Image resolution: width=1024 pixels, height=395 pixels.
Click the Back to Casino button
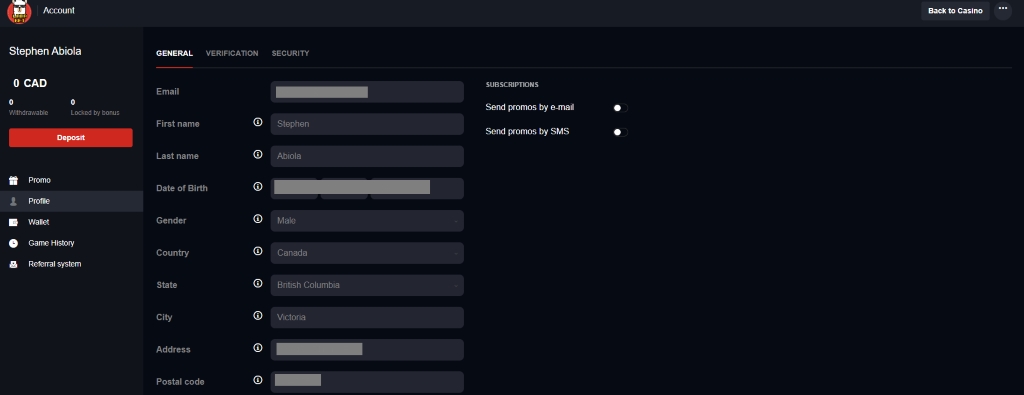[x=955, y=10]
